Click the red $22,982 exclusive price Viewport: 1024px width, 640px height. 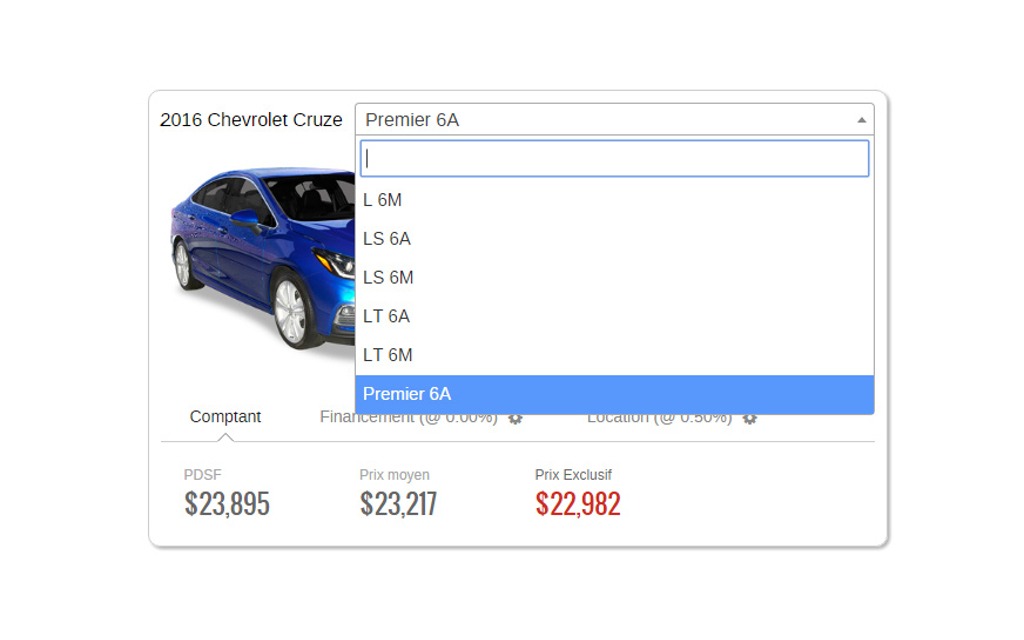(x=578, y=503)
